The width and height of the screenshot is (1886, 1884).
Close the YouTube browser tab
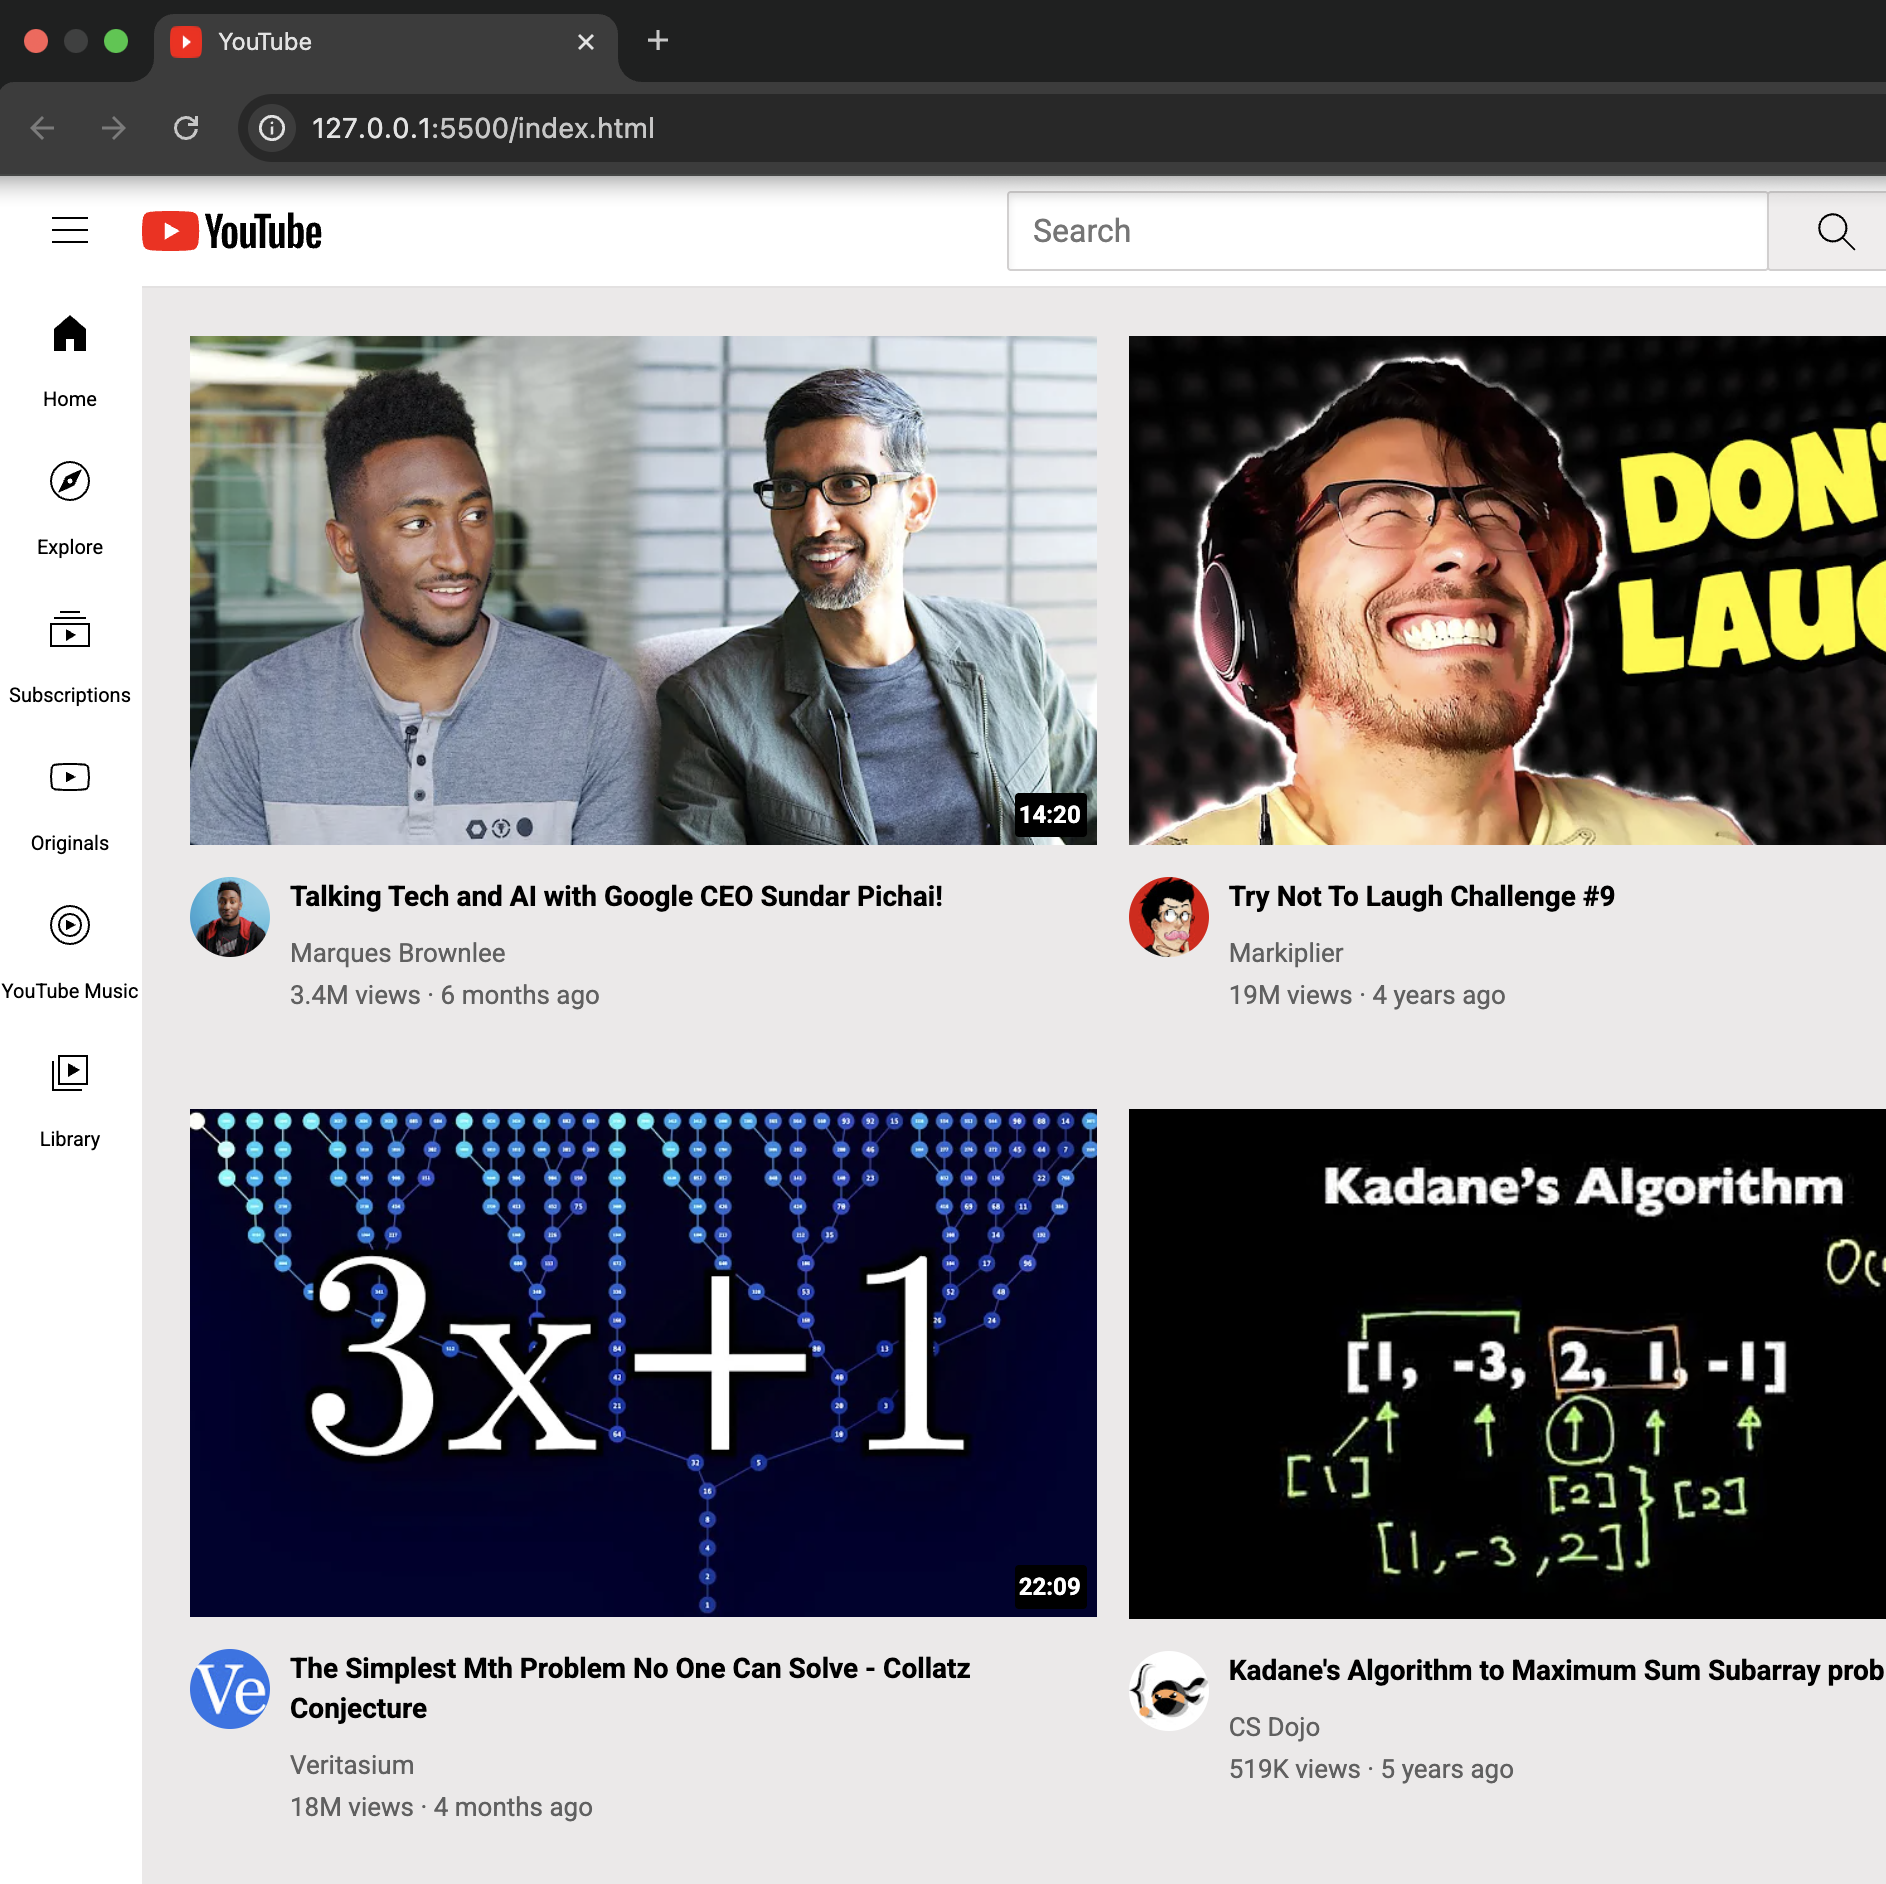pyautogui.click(x=586, y=42)
